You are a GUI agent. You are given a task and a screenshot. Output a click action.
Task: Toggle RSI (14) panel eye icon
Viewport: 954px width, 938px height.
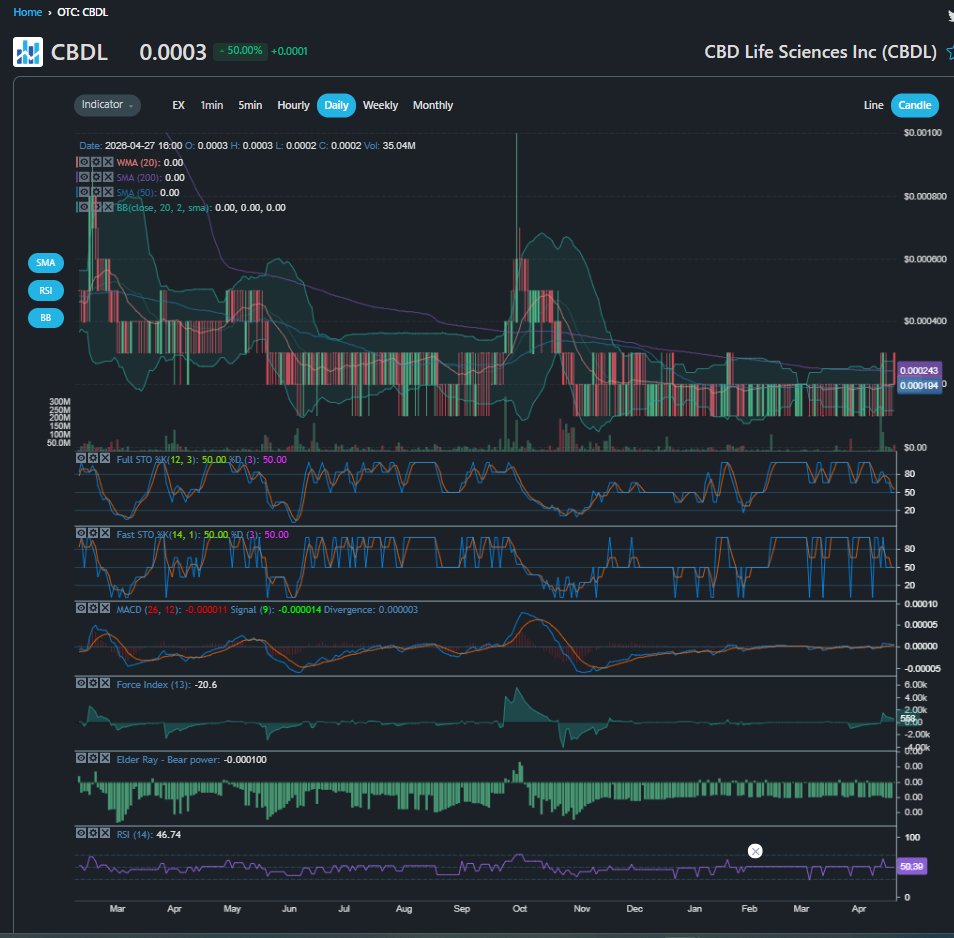click(81, 833)
